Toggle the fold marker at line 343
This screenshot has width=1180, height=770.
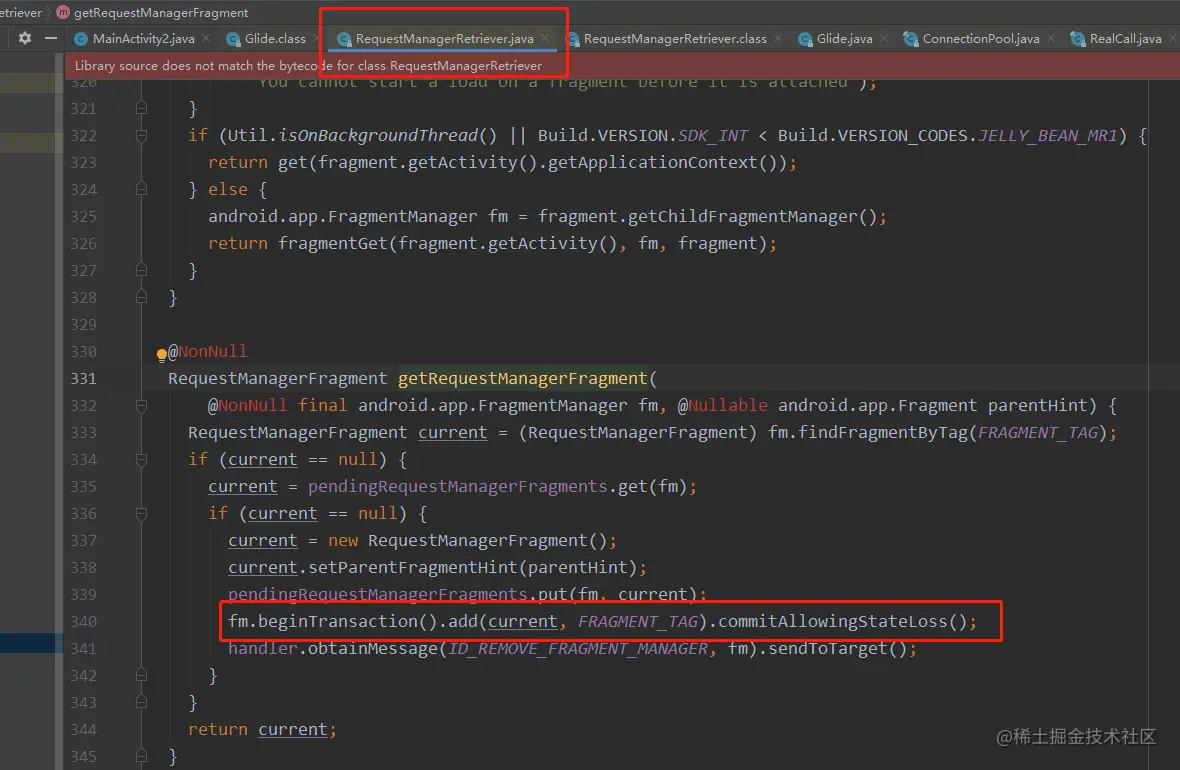click(141, 702)
